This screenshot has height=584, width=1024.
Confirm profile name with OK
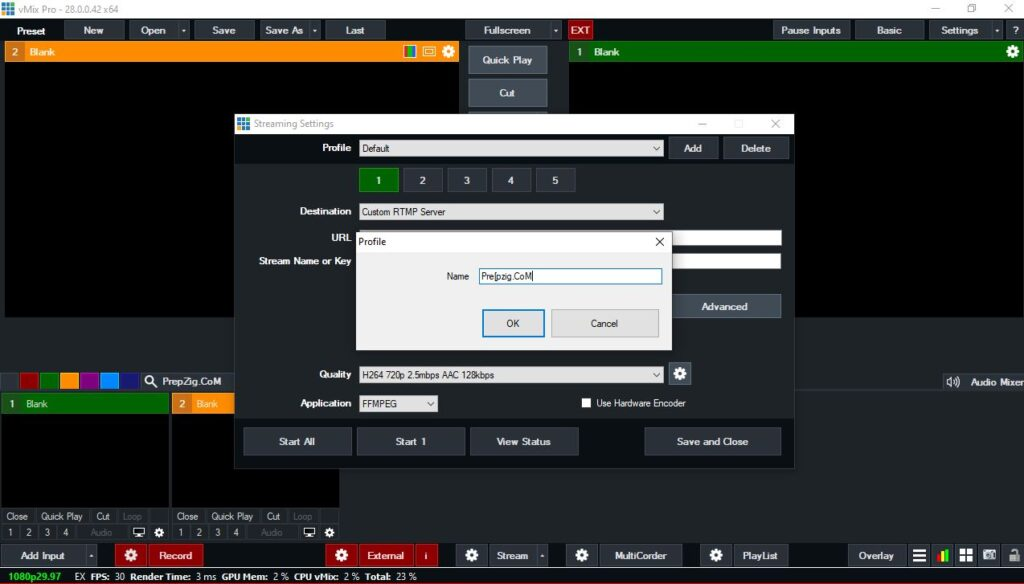[x=513, y=323]
